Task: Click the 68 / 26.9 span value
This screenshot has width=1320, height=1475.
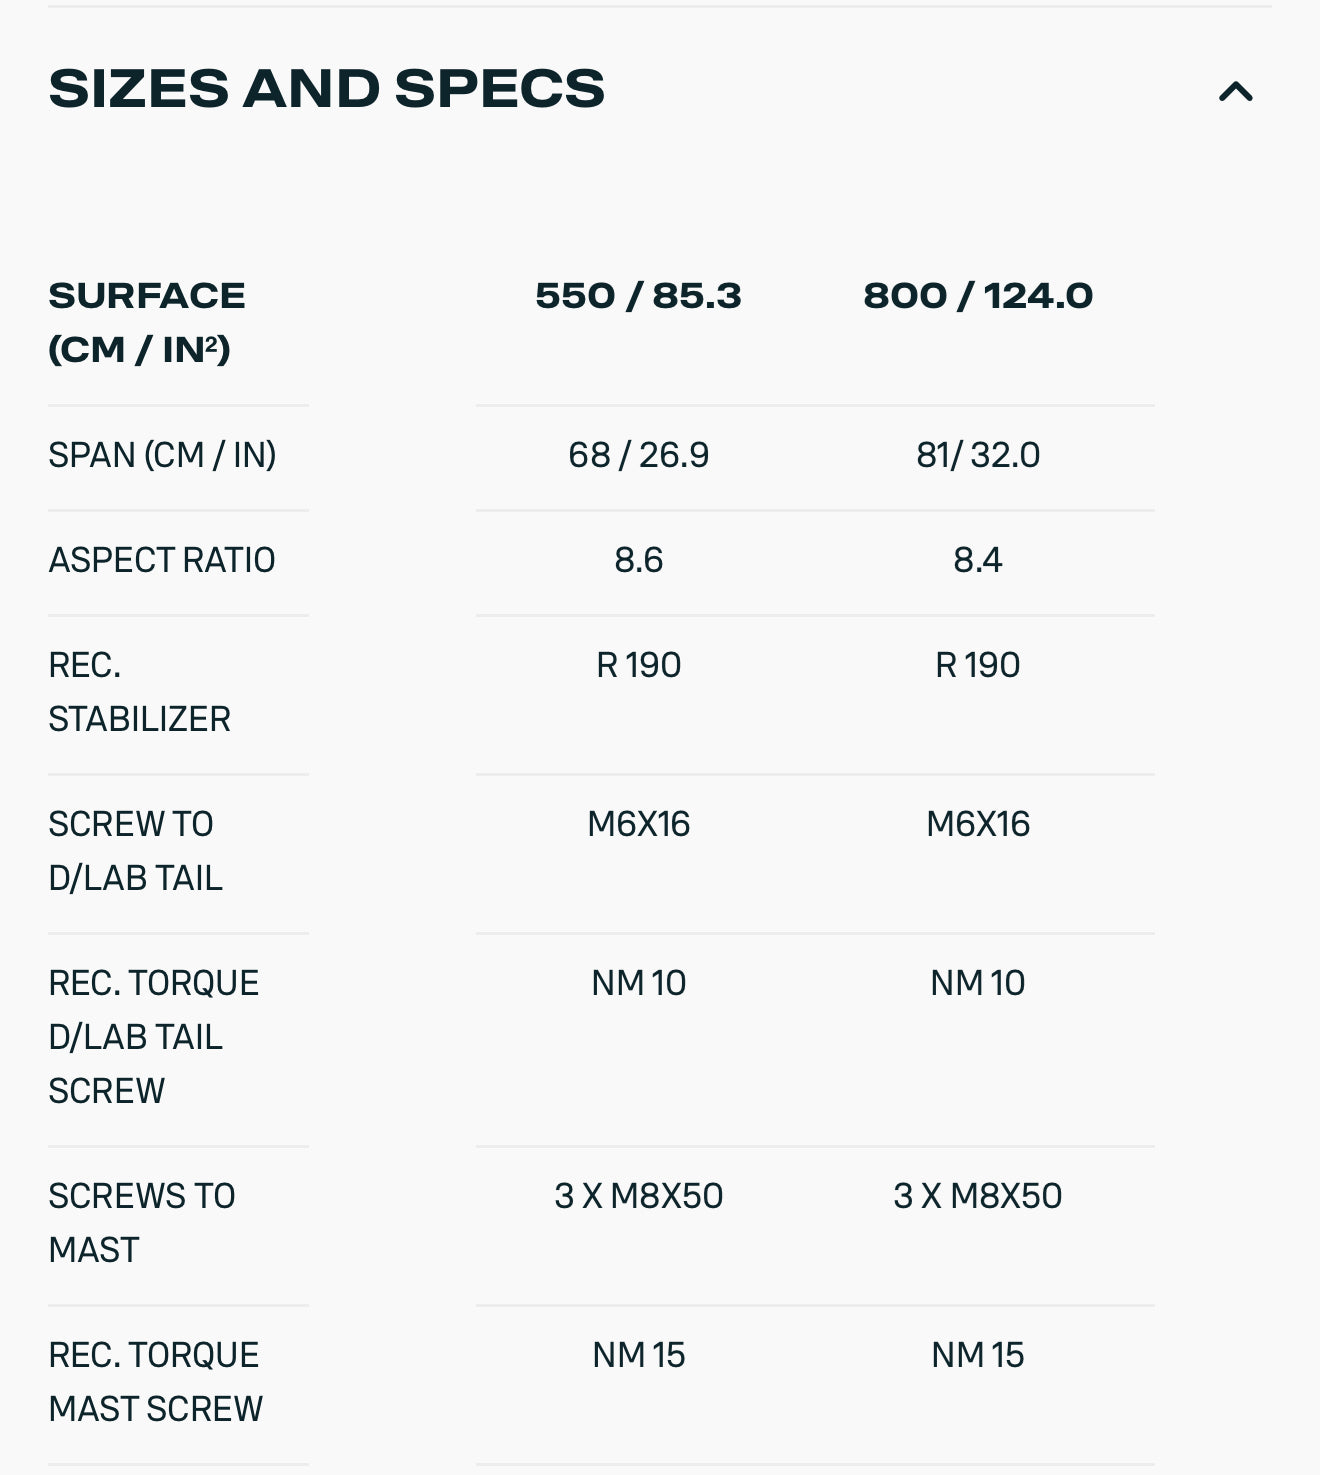Action: click(638, 455)
